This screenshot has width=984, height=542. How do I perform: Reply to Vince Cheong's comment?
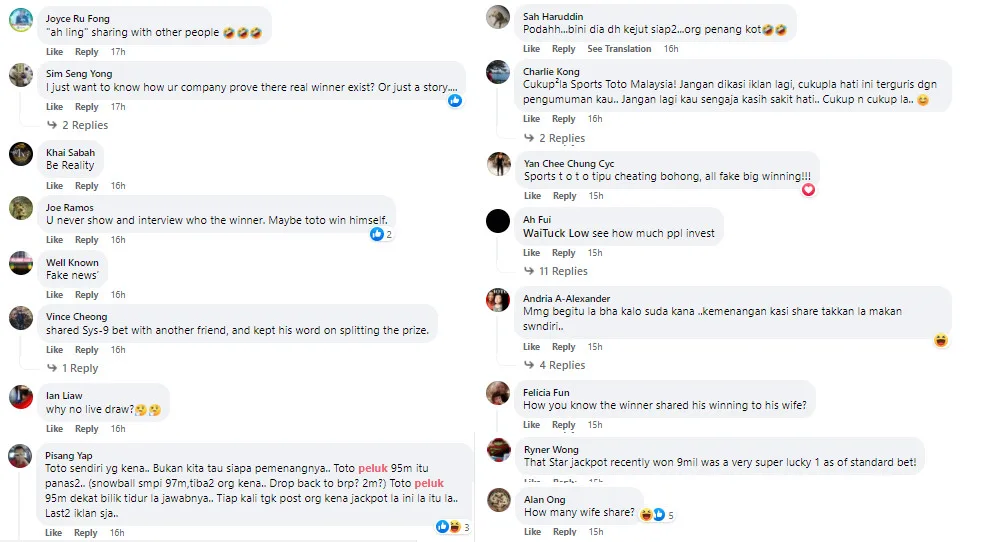(87, 350)
